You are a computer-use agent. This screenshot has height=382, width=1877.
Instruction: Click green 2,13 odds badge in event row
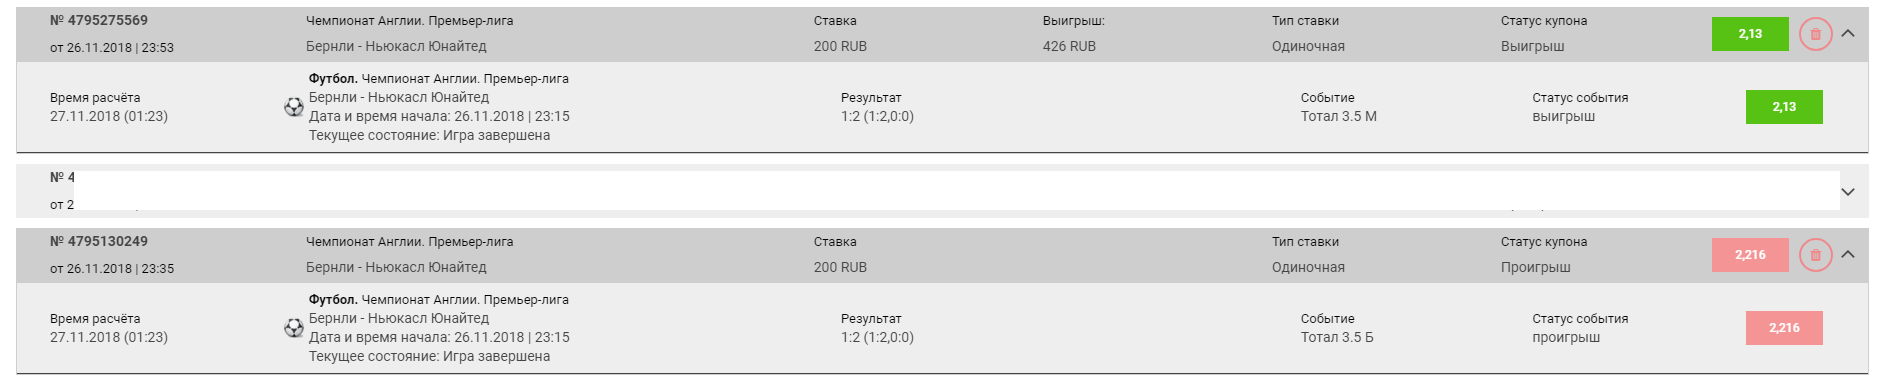(x=1784, y=107)
